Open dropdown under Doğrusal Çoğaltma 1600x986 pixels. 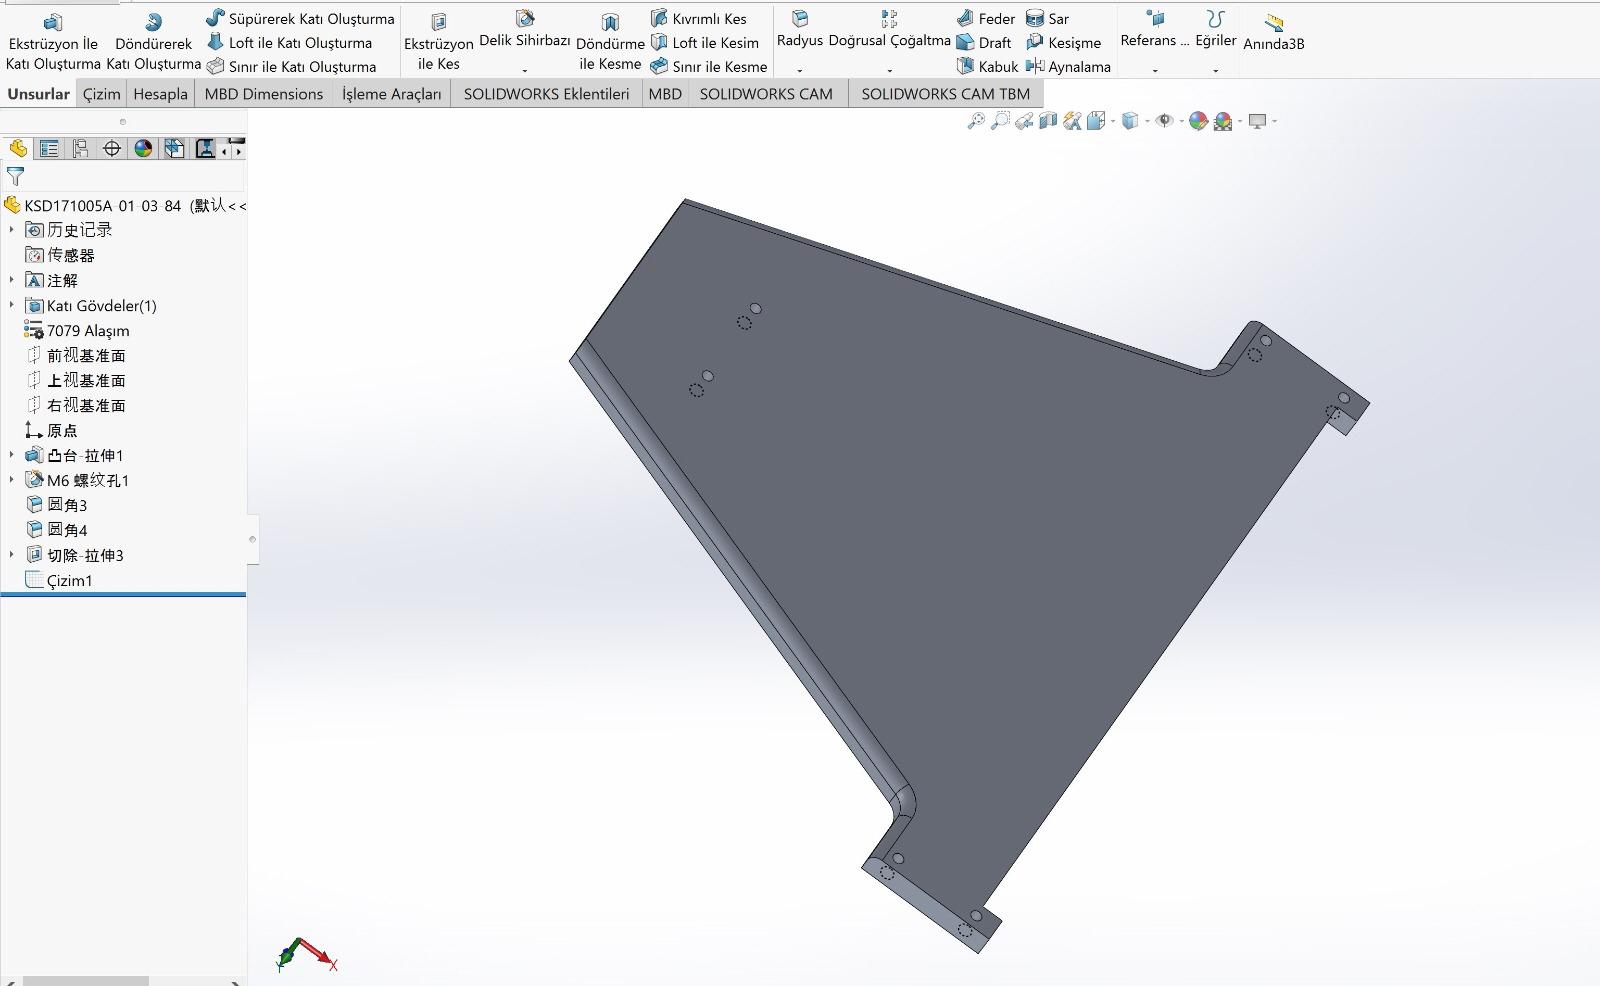coord(889,70)
